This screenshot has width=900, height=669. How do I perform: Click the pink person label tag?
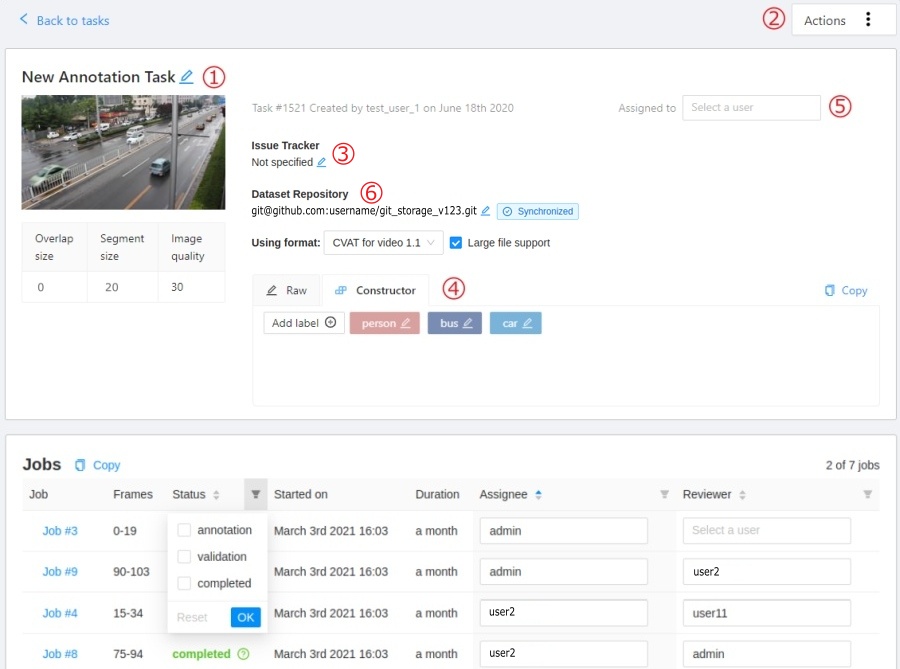(384, 323)
